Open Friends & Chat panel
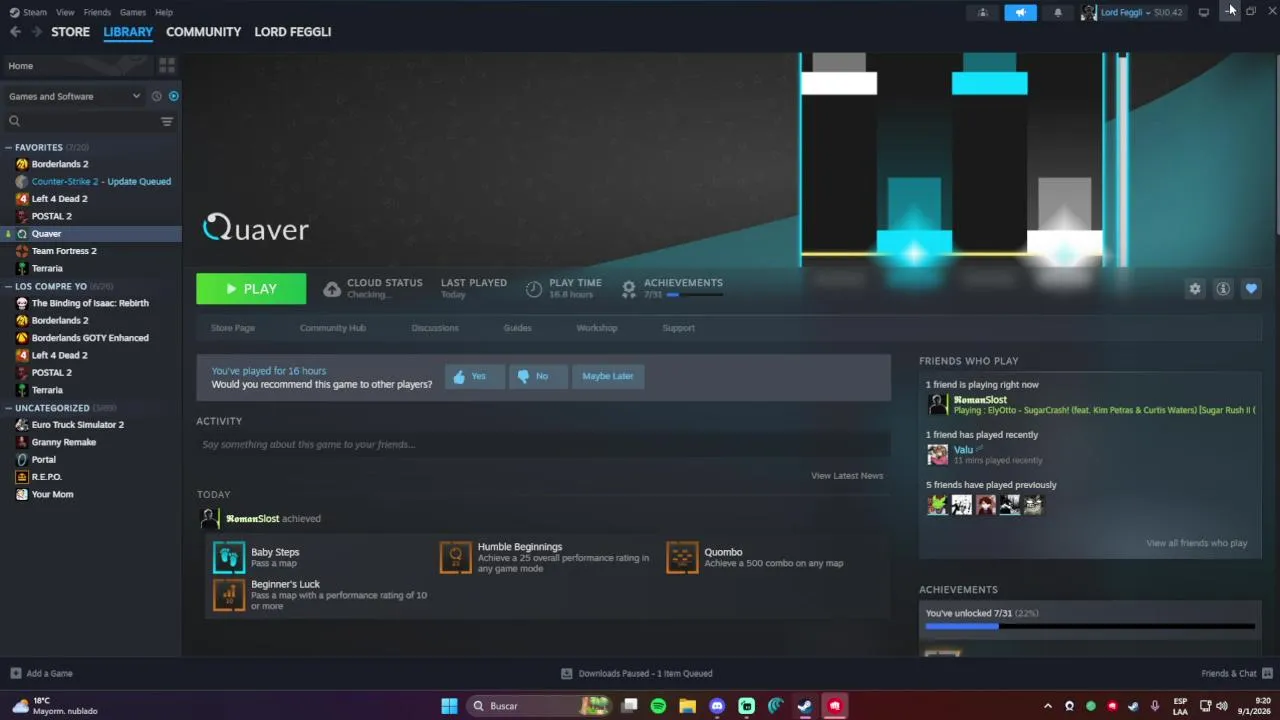This screenshot has height=720, width=1280. [1237, 673]
